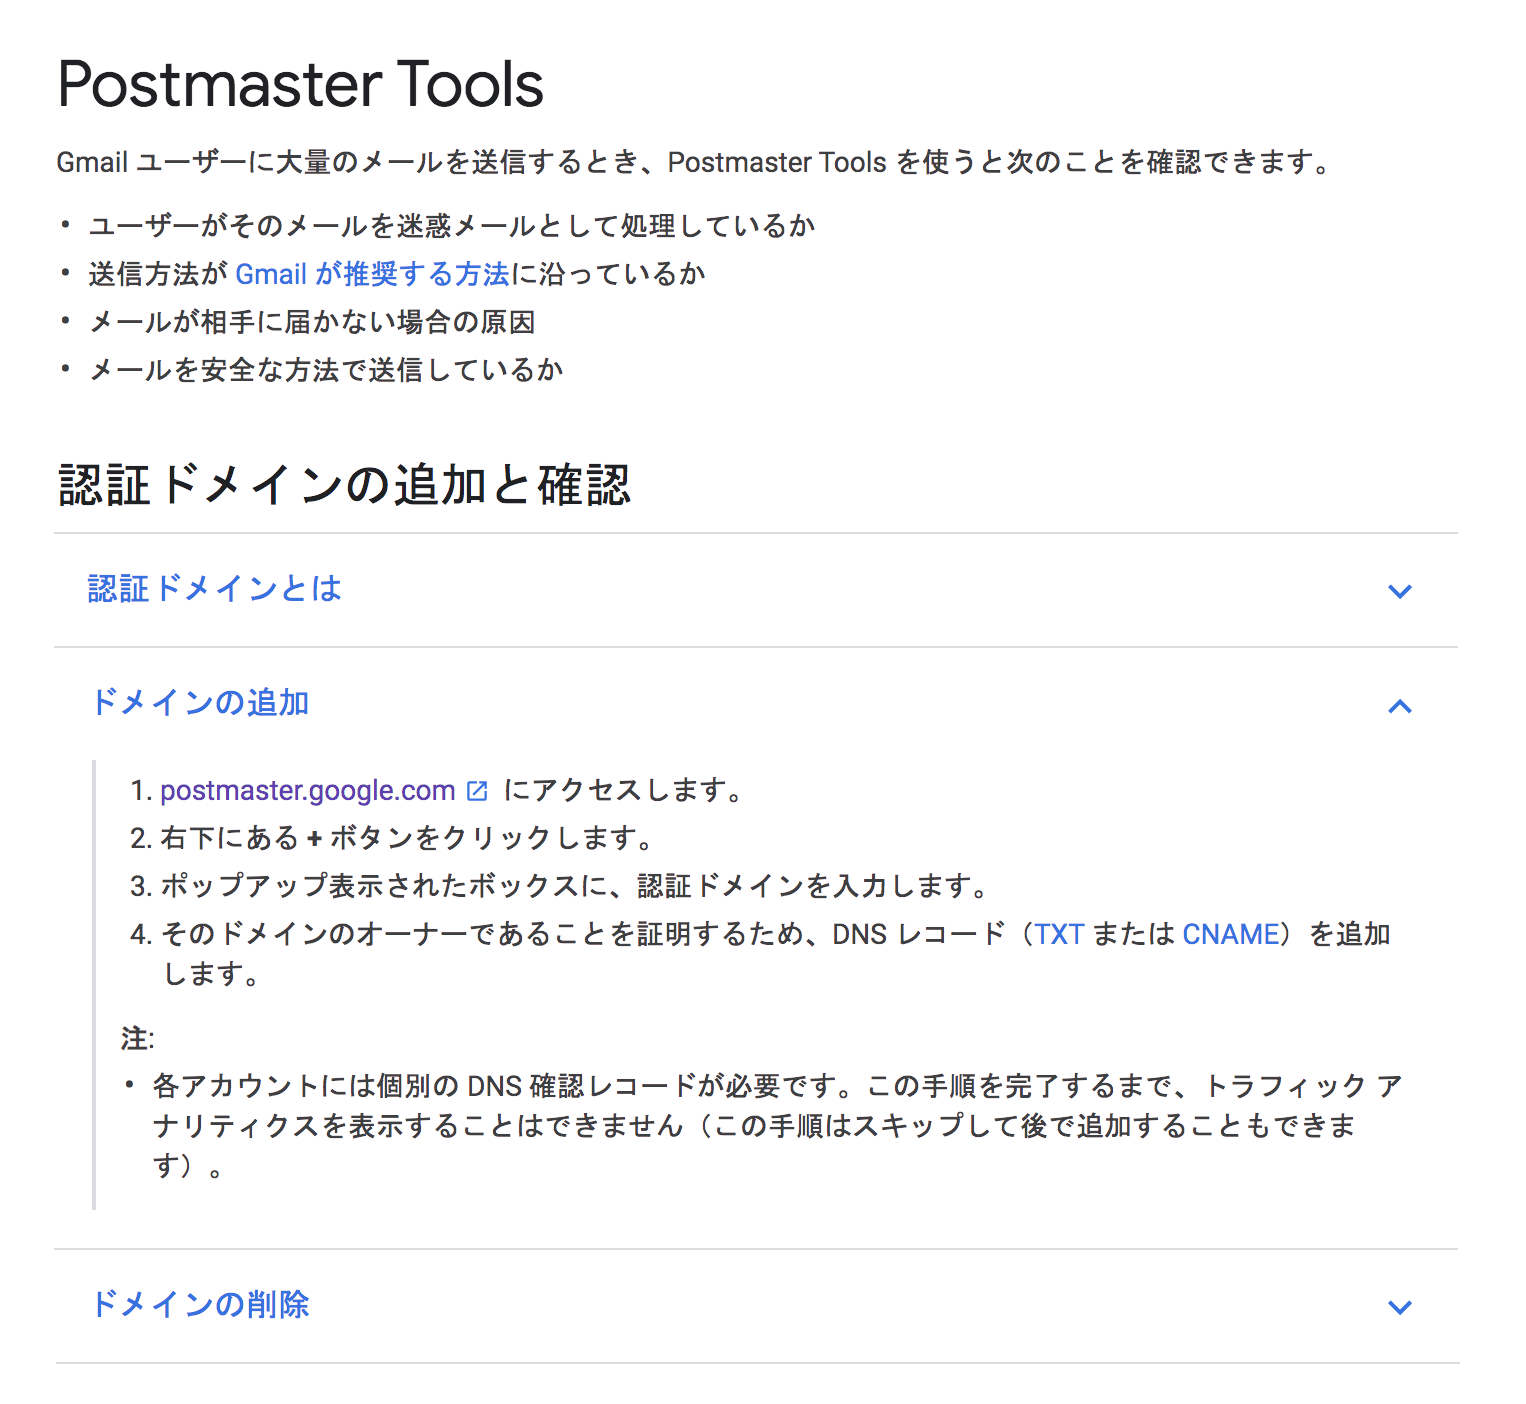1526x1404 pixels.
Task: Click the ドメインの追加 section title
Action: [x=200, y=703]
